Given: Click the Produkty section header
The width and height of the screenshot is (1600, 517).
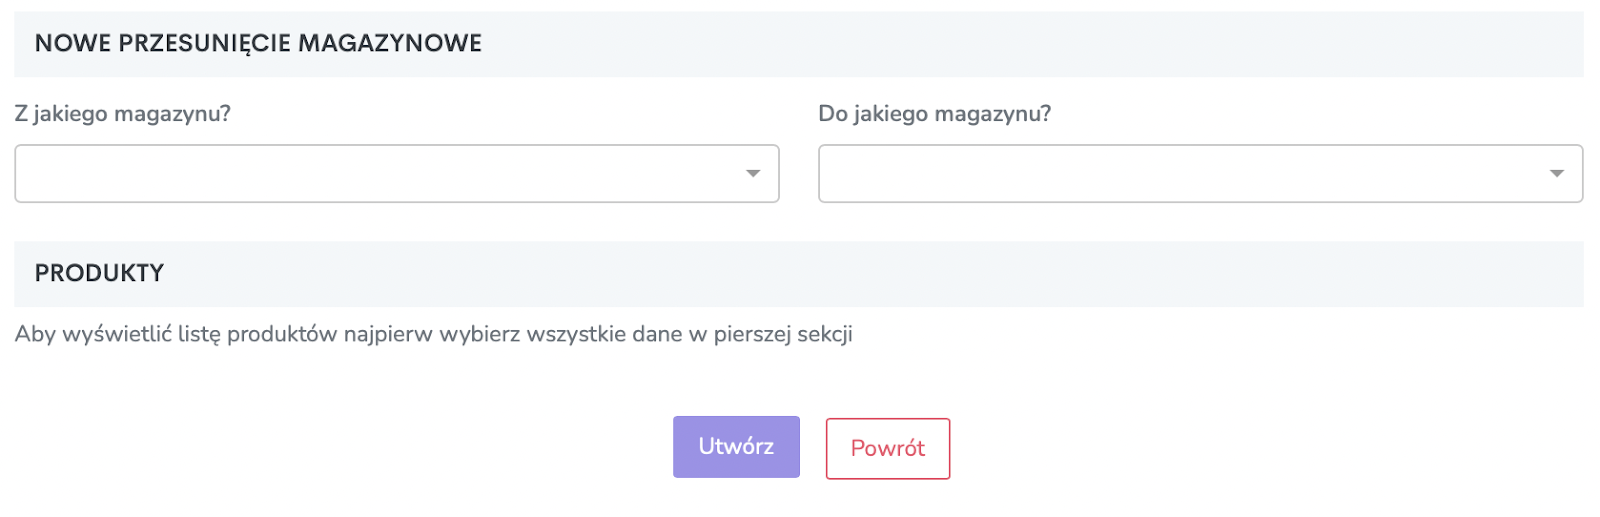Looking at the screenshot, I should pyautogui.click(x=99, y=274).
